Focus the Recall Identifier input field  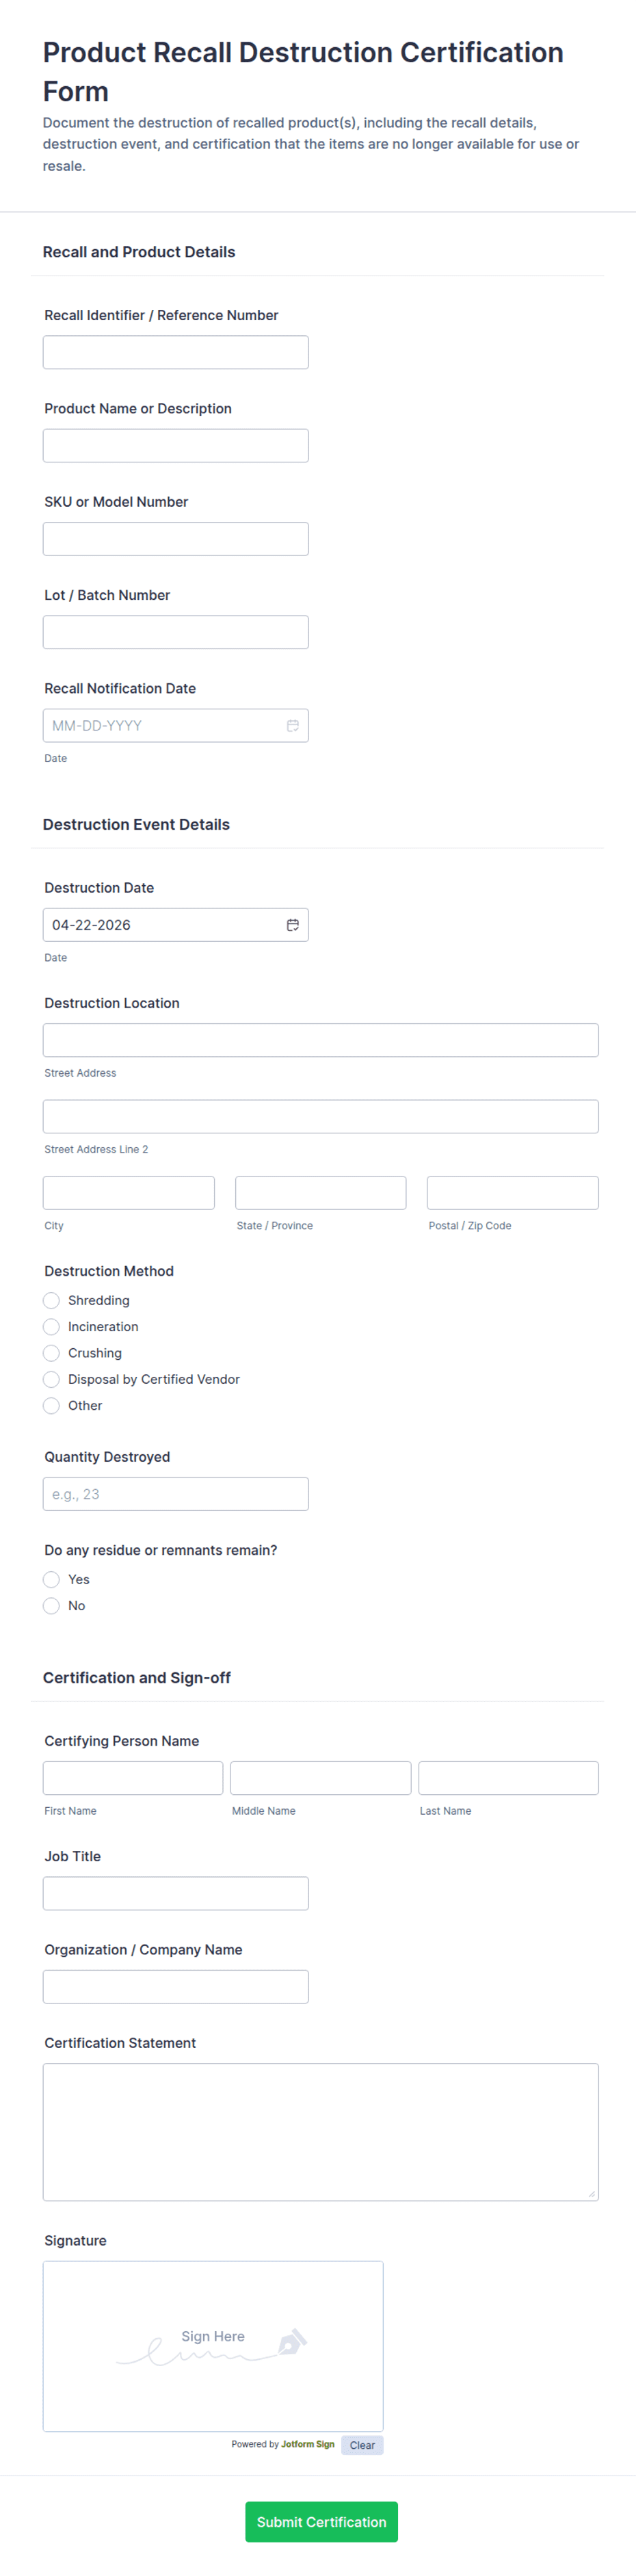tap(176, 352)
